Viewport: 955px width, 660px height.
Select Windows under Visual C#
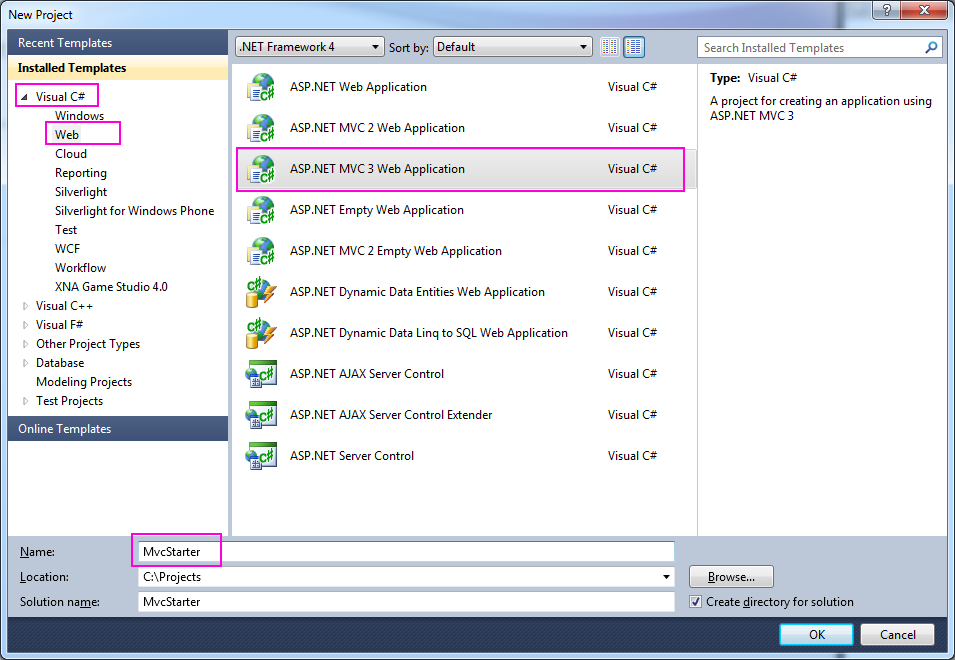pyautogui.click(x=79, y=116)
